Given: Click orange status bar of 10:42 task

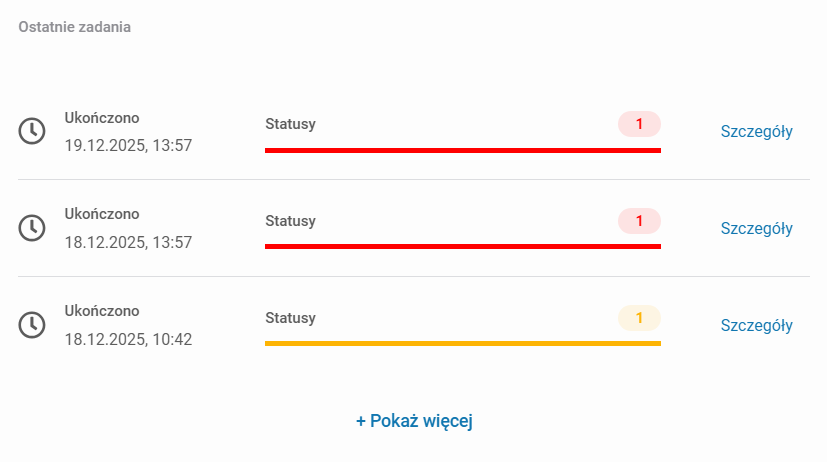Looking at the screenshot, I should pos(462,343).
